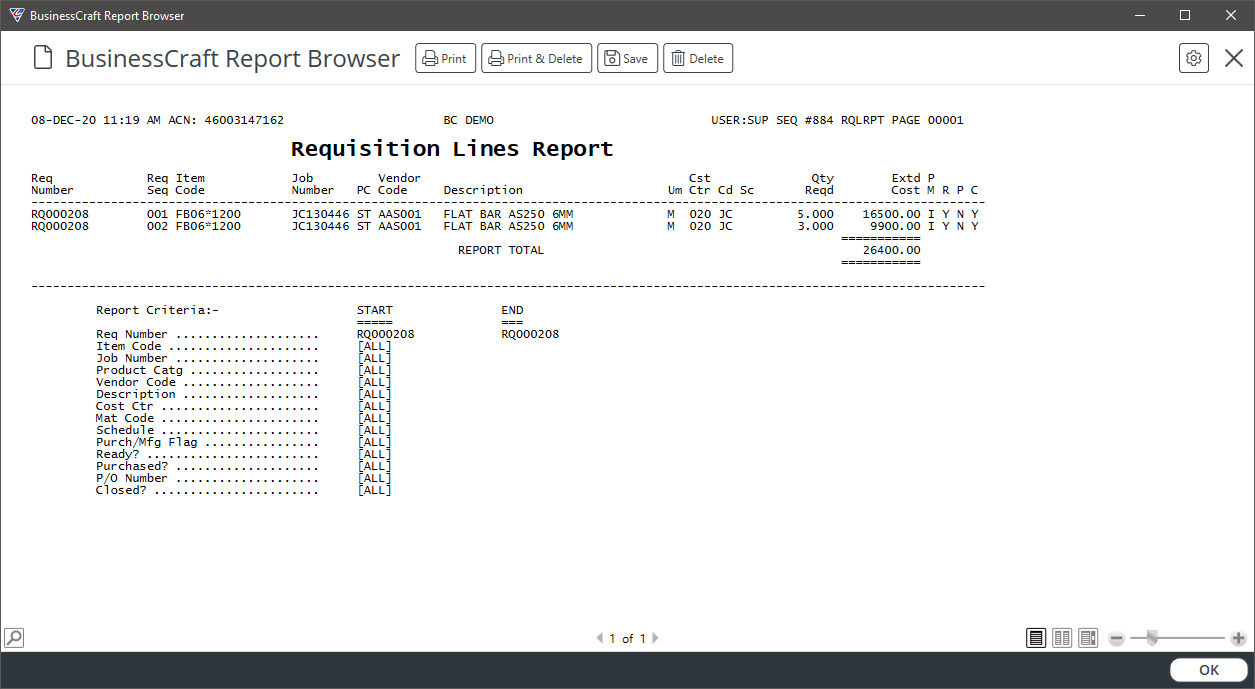Click the document page icon beside the heading

(x=42, y=58)
